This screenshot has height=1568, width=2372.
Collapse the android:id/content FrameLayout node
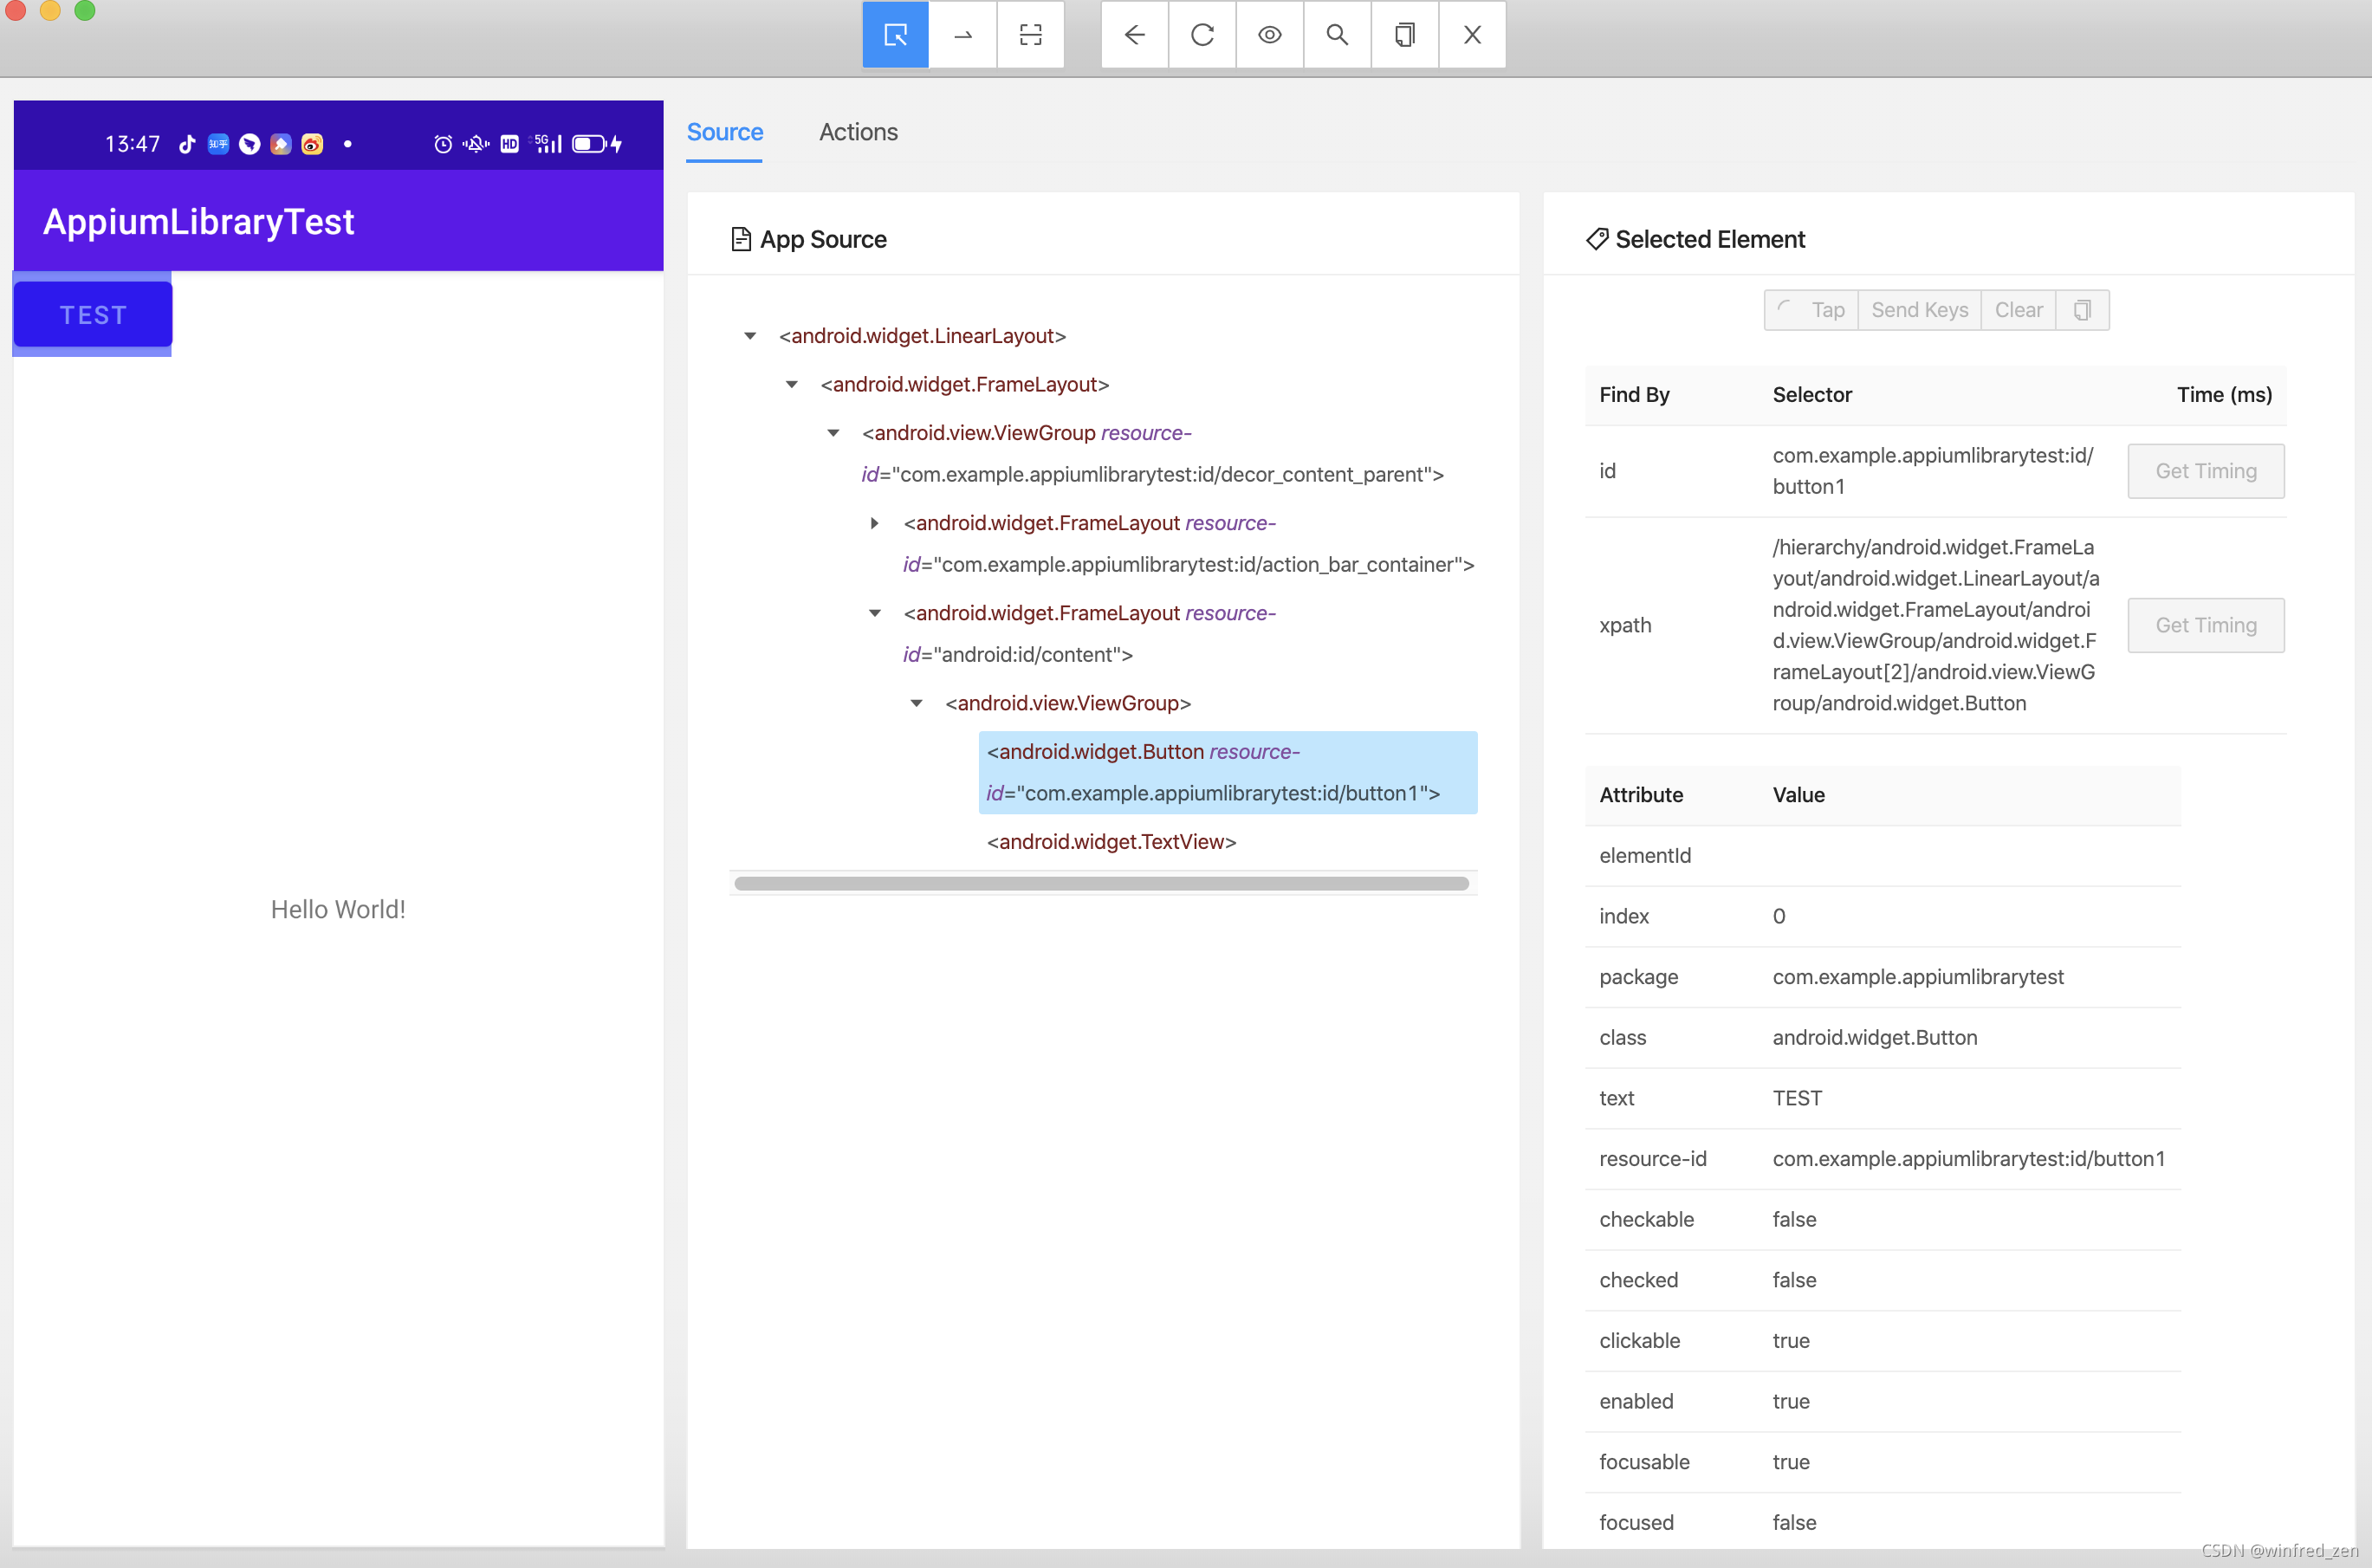875,613
